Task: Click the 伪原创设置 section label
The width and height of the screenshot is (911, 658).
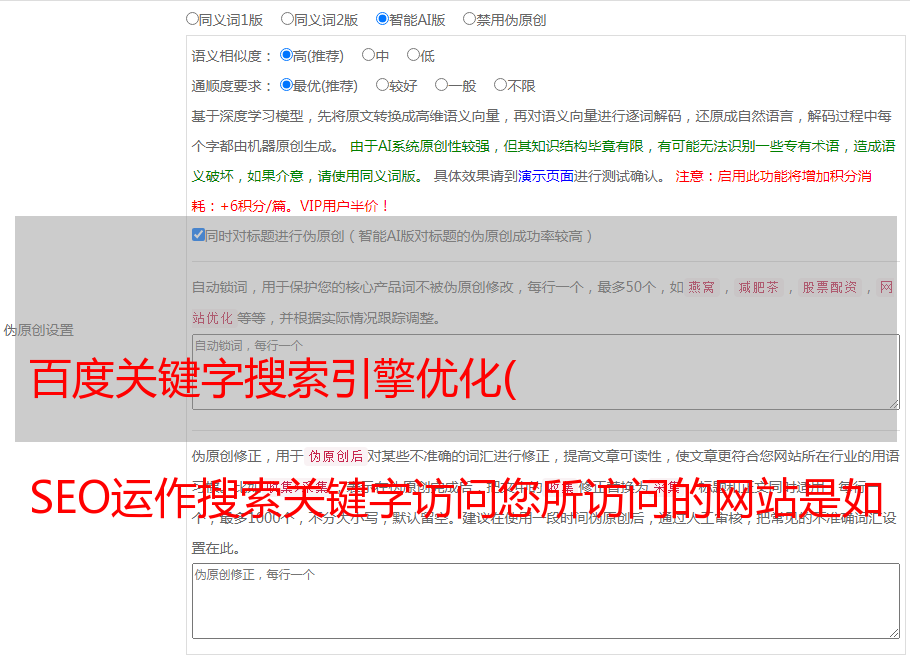Action: tap(38, 330)
